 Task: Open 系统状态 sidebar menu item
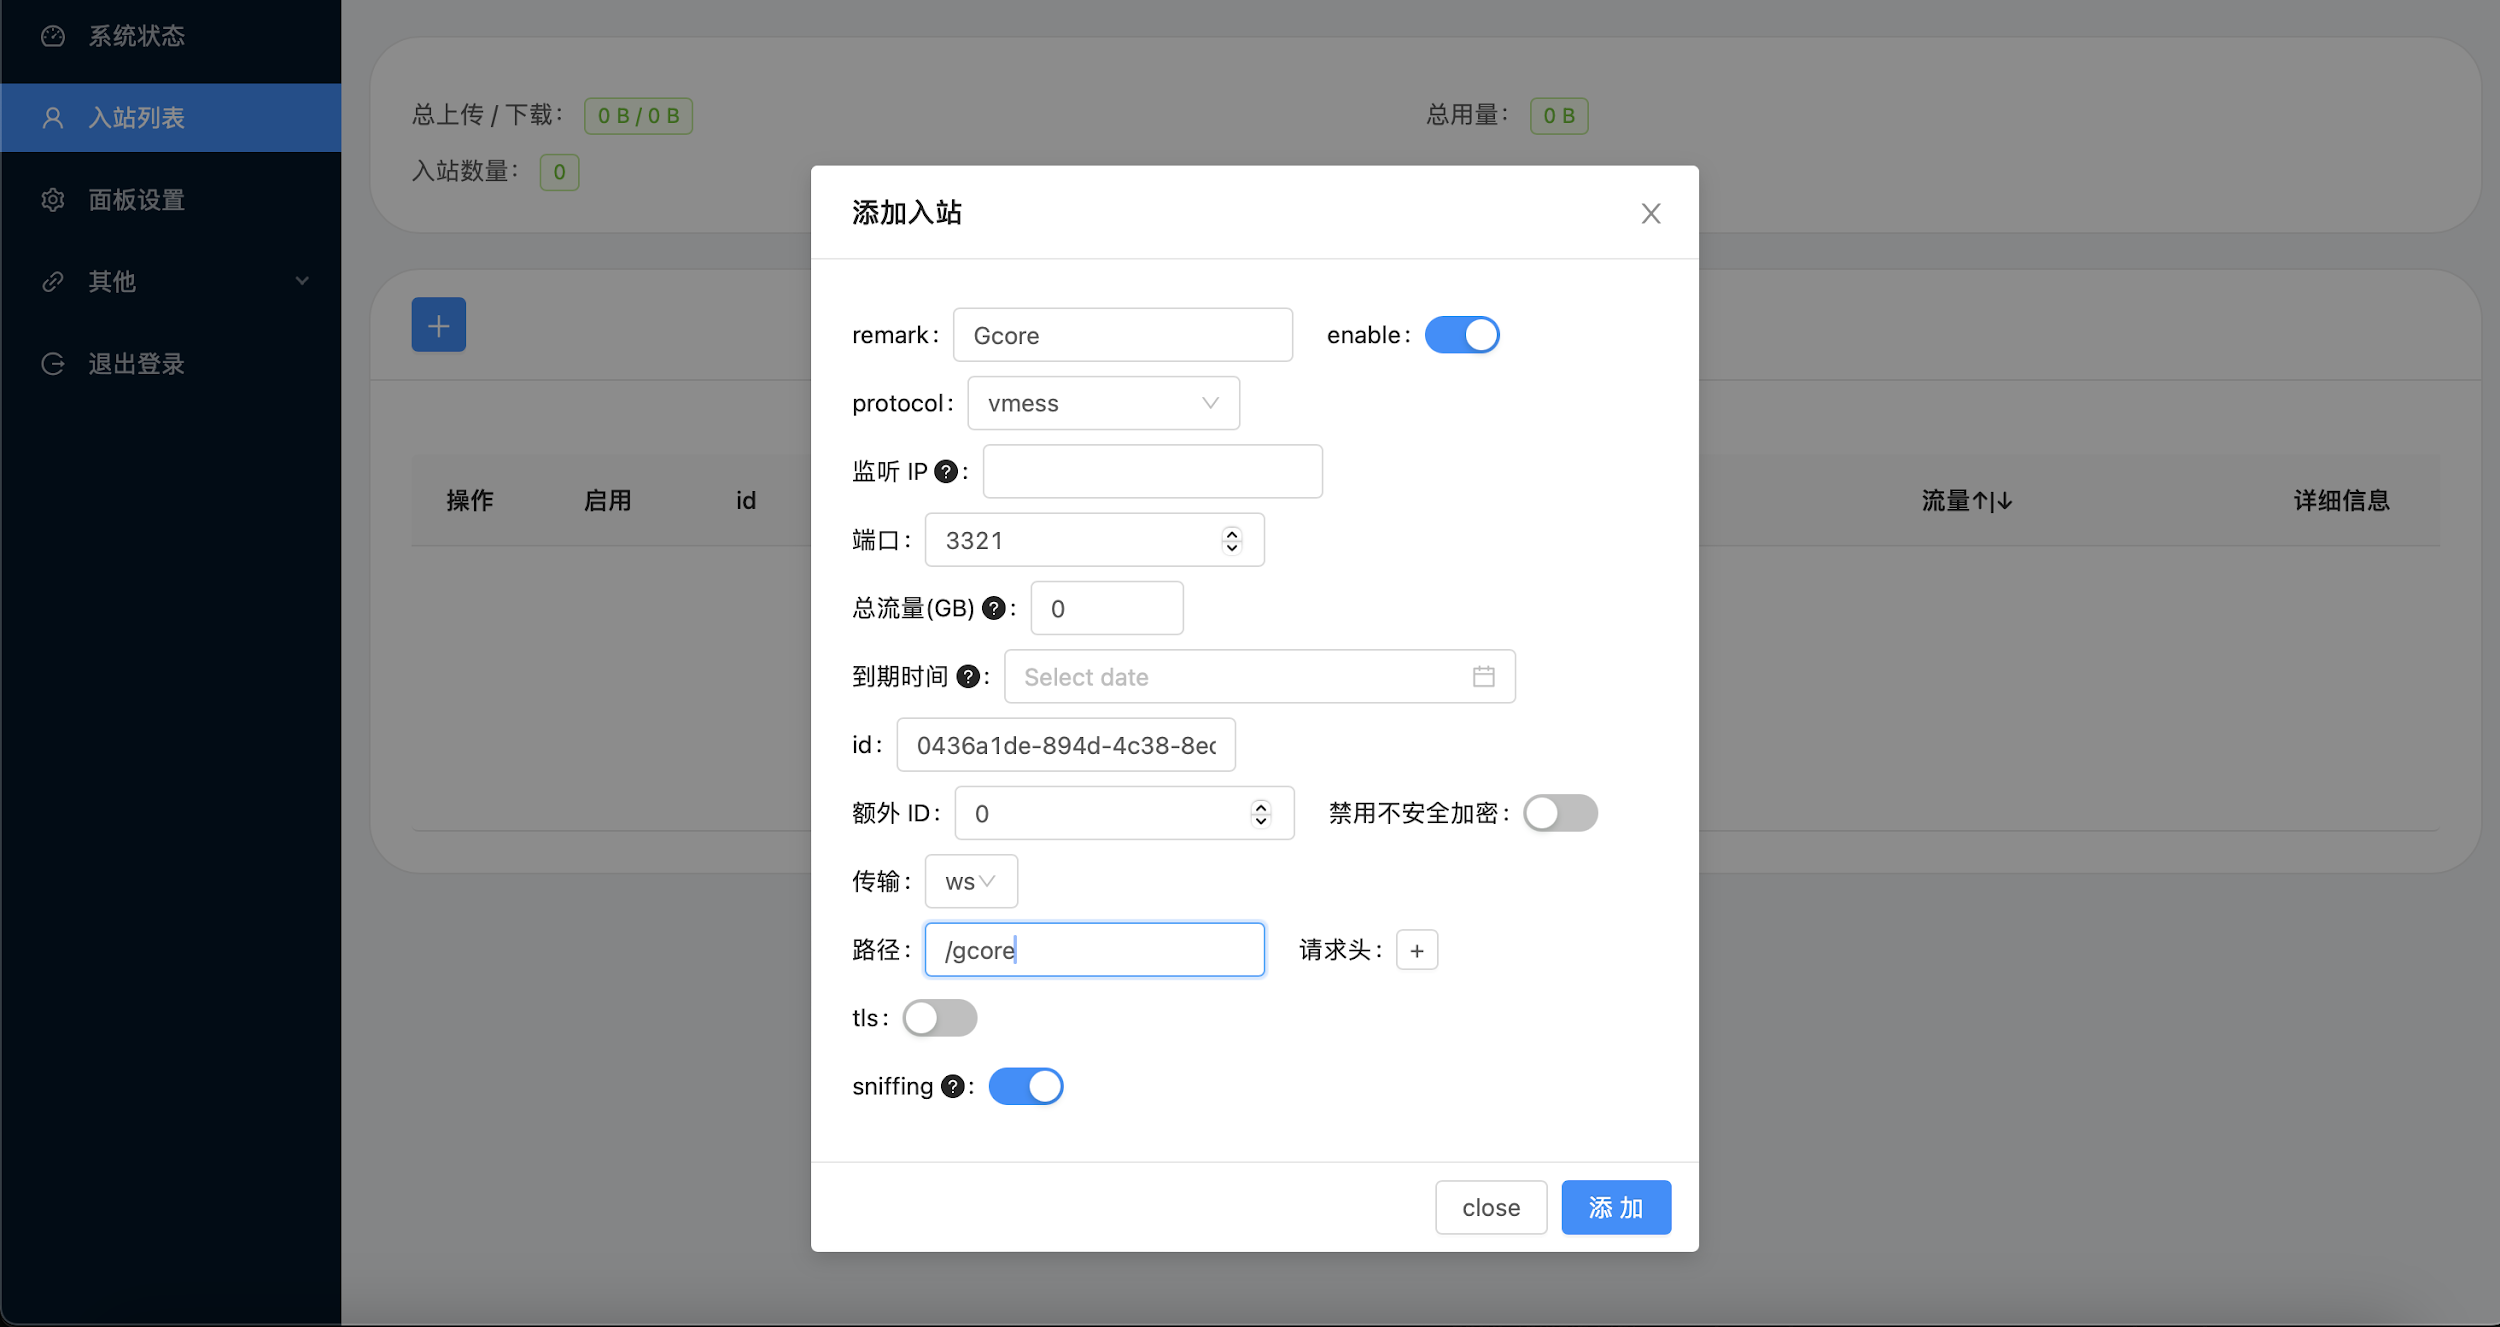coord(171,36)
